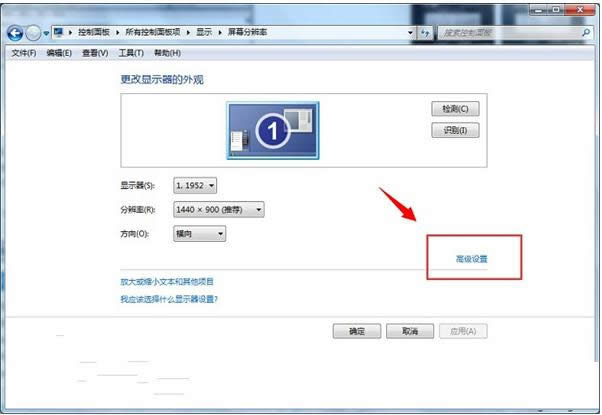Click the magnifier search icon
Viewport: 602px width, 415px height.
point(586,33)
